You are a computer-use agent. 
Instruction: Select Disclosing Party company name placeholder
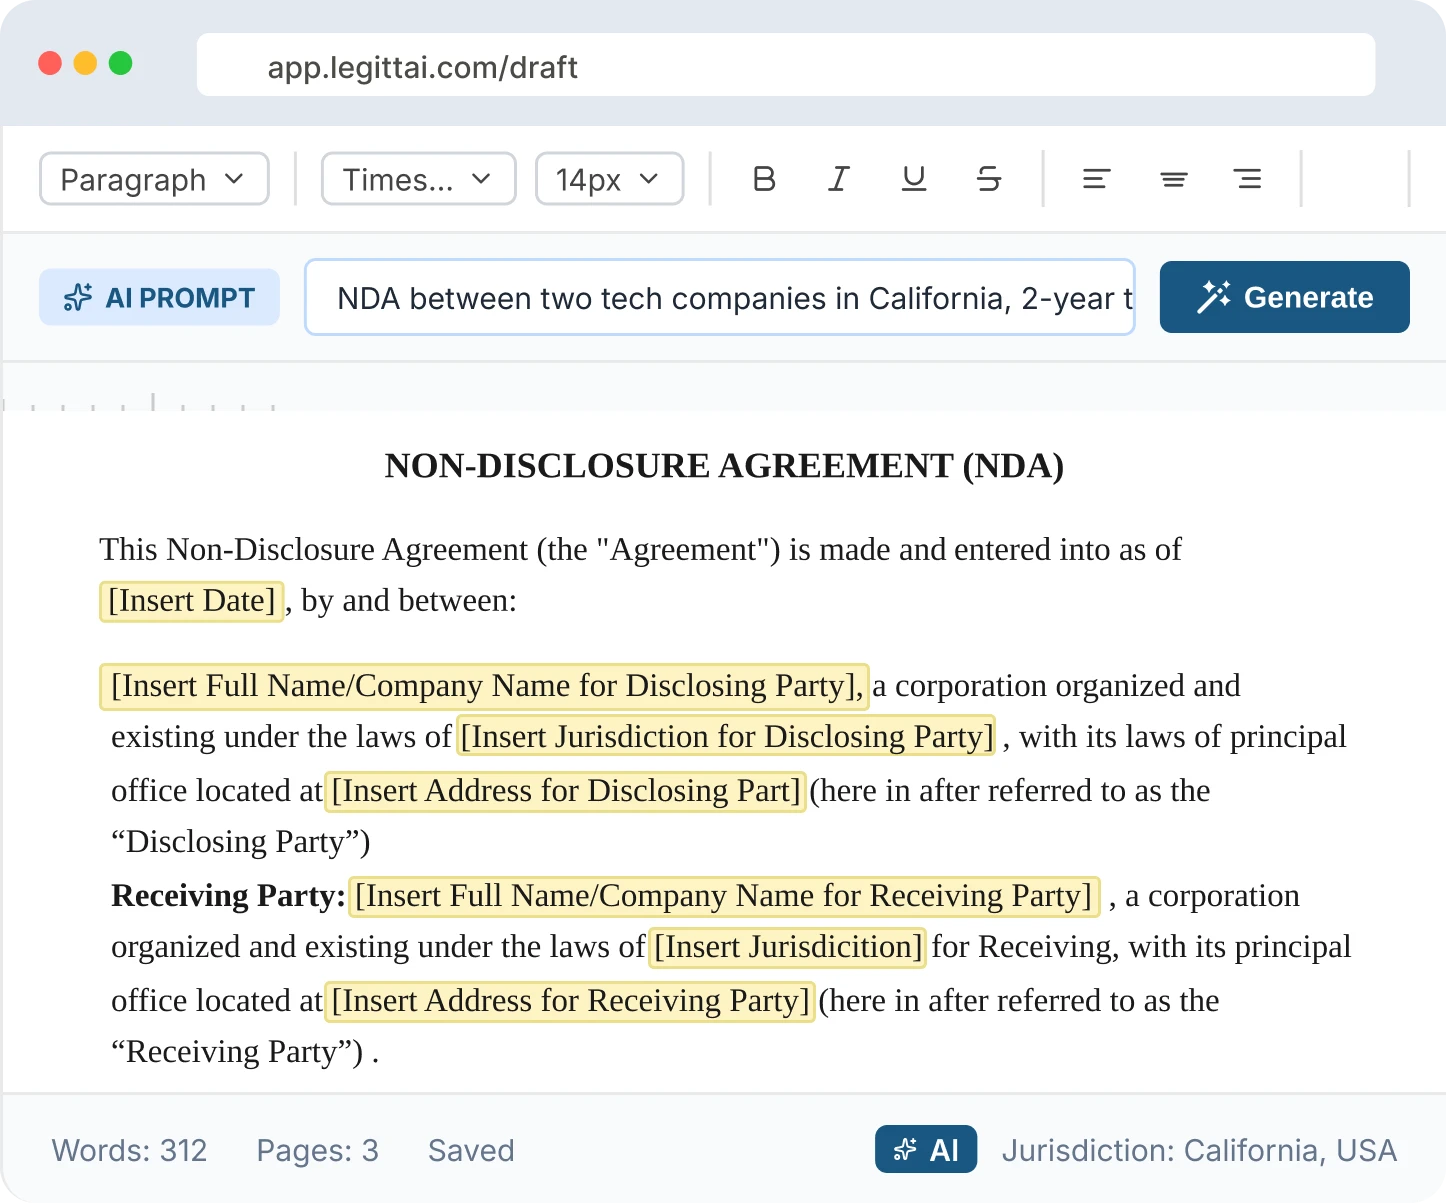tap(484, 686)
